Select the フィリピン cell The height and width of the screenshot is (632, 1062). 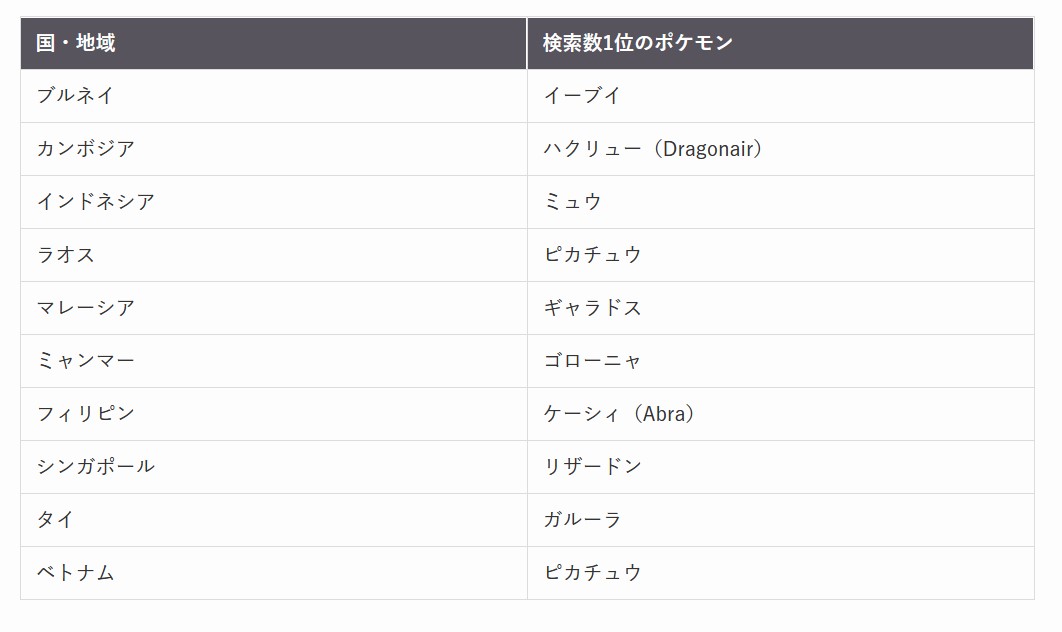pyautogui.click(x=86, y=414)
